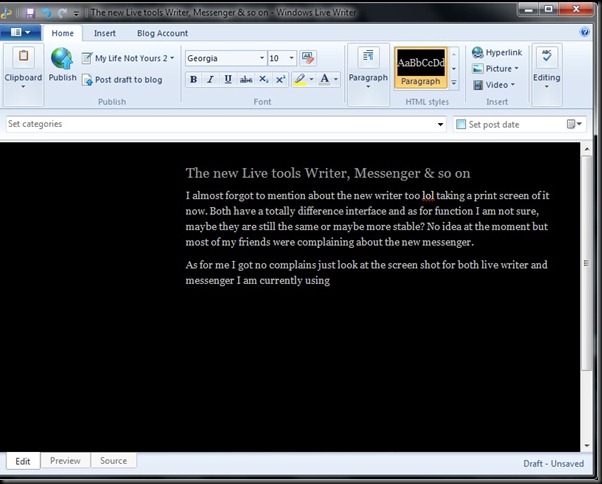Open the Video dropdown arrow
This screenshot has width=602, height=484.
pos(513,84)
